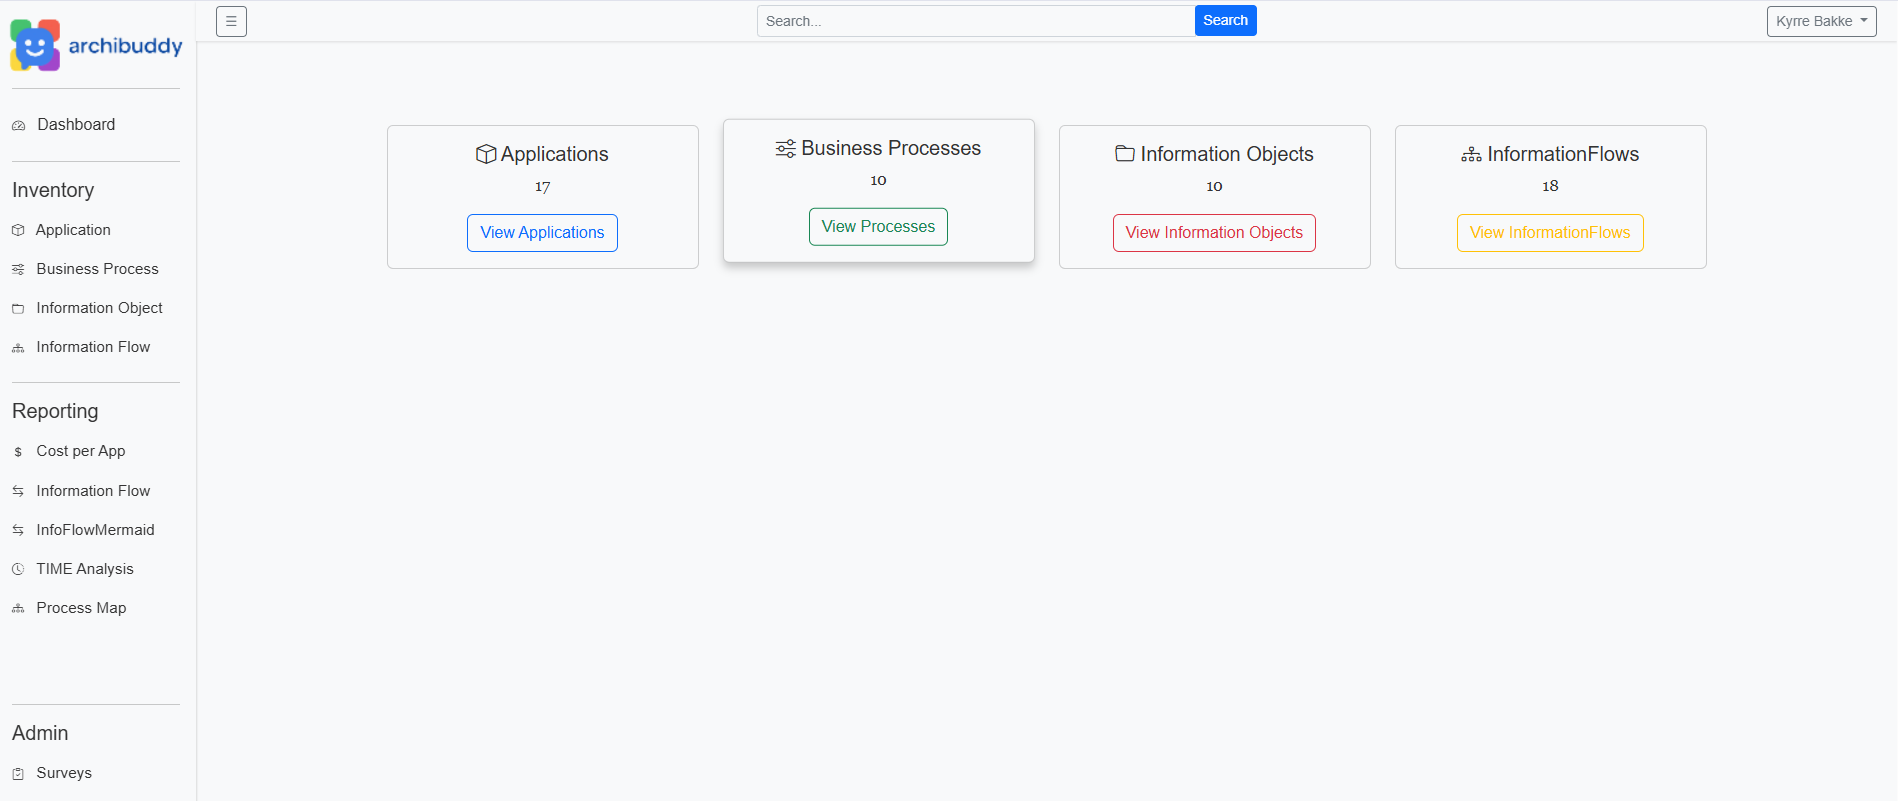Click the Business Processes card title
The image size is (1898, 801).
click(891, 148)
